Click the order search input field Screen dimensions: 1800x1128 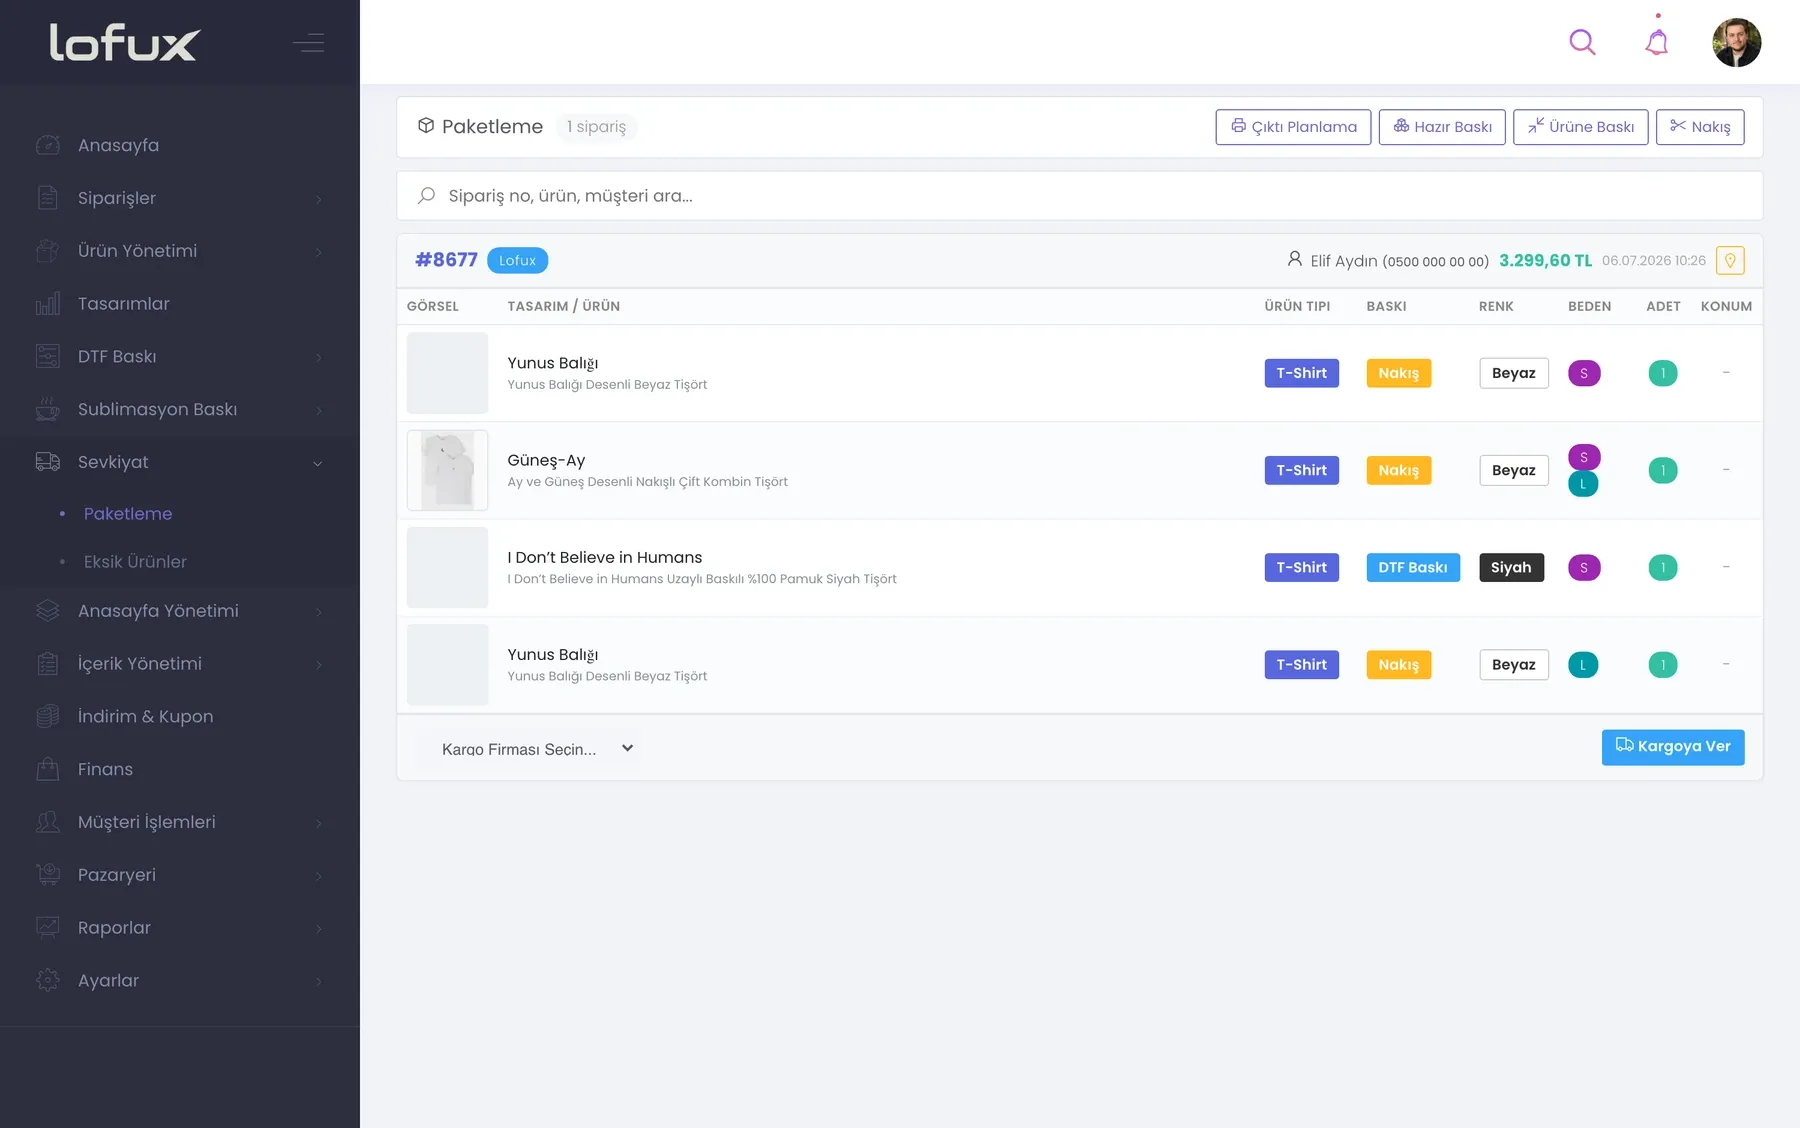pyautogui.click(x=1079, y=196)
